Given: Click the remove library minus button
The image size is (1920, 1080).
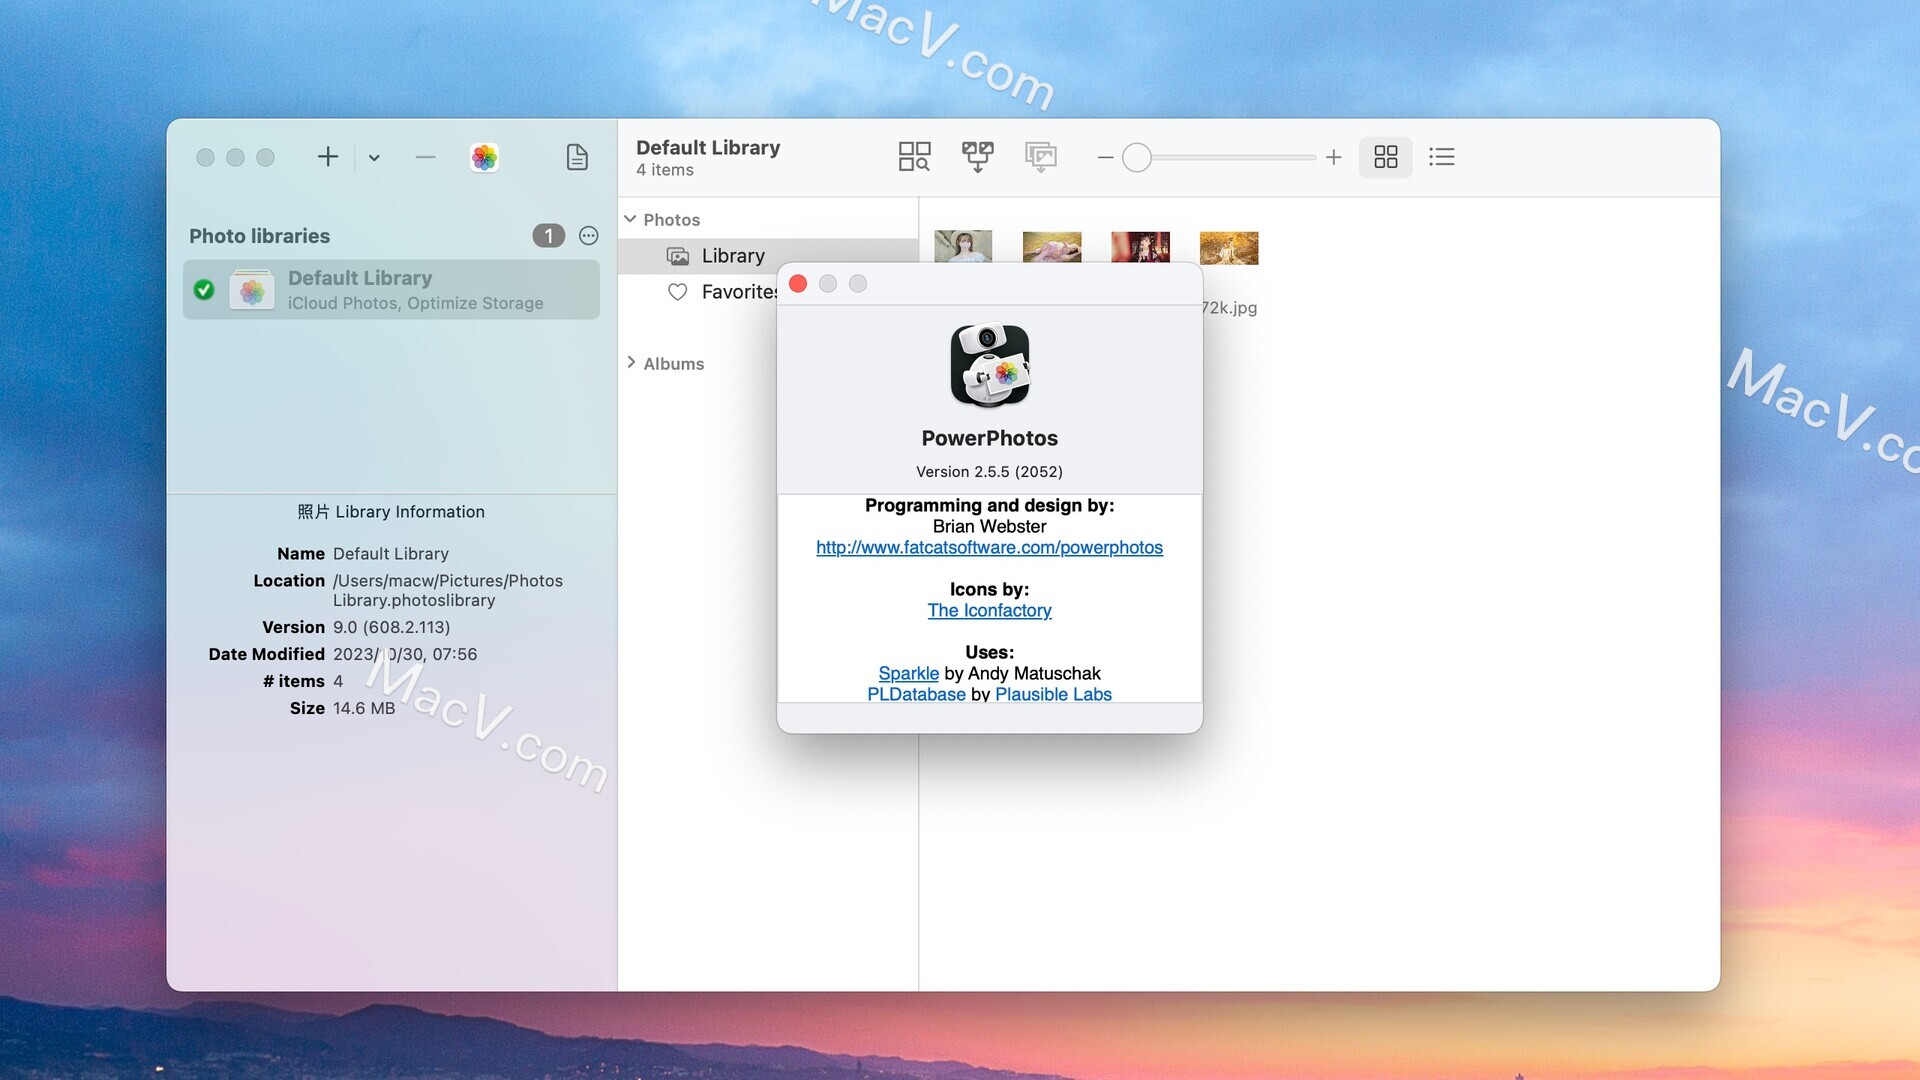Looking at the screenshot, I should tap(425, 157).
